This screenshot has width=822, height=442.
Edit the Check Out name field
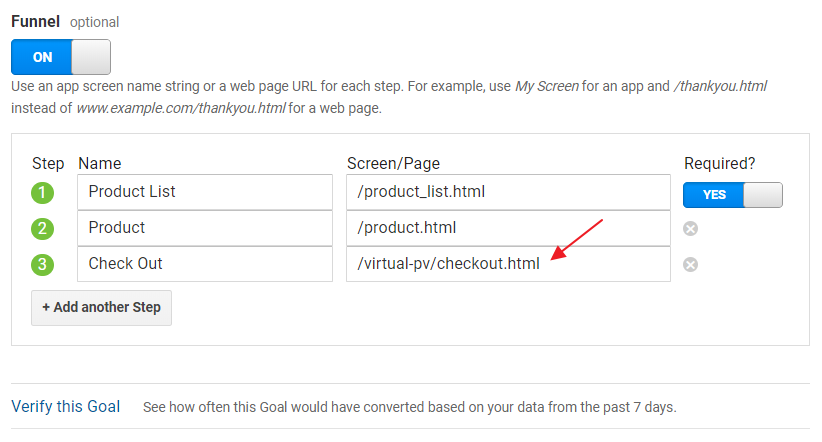click(x=204, y=264)
